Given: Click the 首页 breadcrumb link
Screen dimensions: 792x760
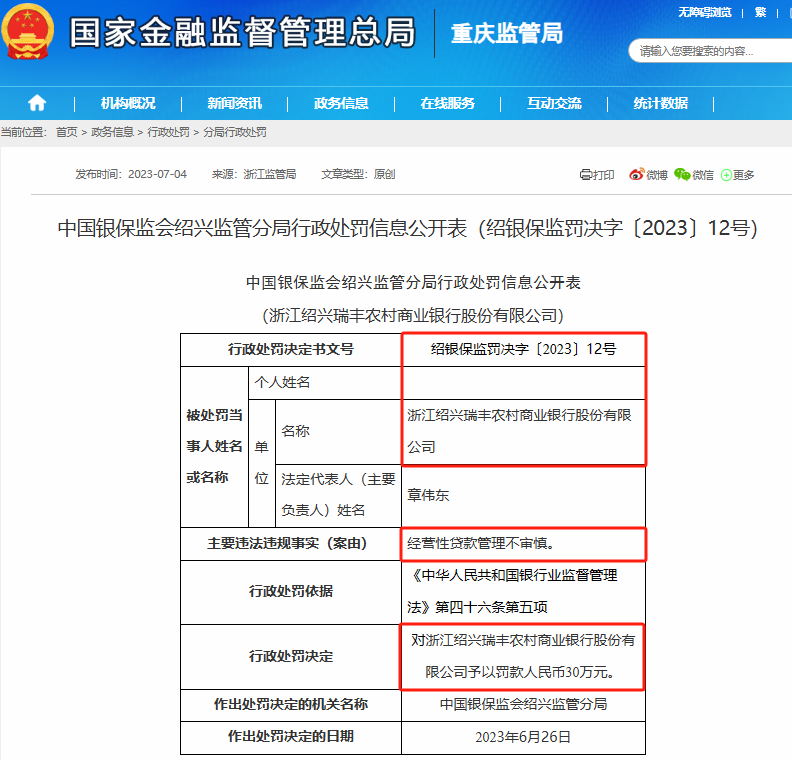Looking at the screenshot, I should click(66, 132).
